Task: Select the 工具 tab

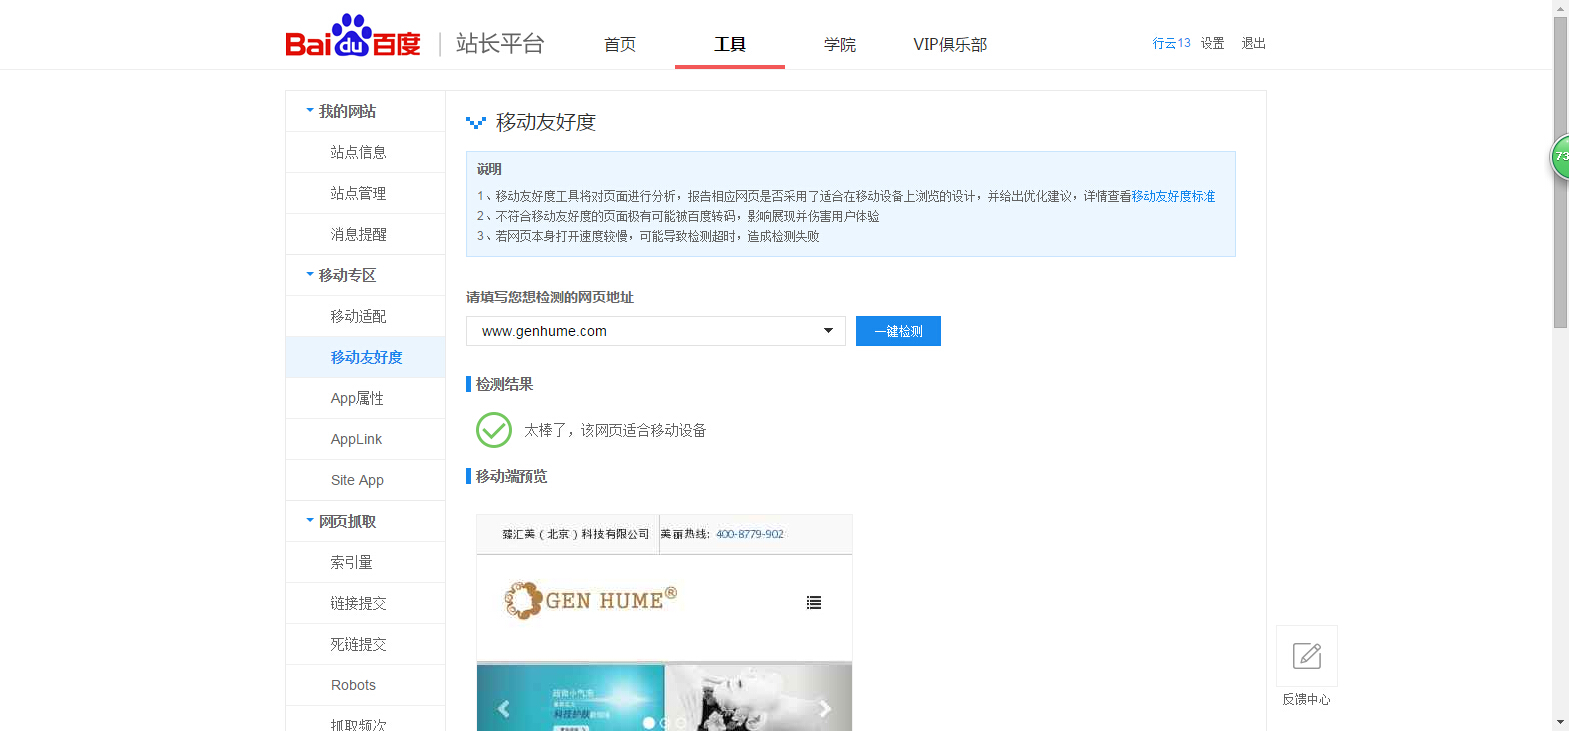Action: pyautogui.click(x=730, y=44)
